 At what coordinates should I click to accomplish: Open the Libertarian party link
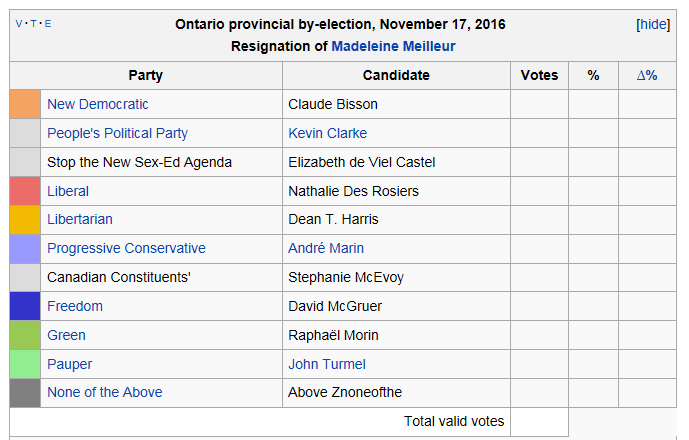coord(80,219)
